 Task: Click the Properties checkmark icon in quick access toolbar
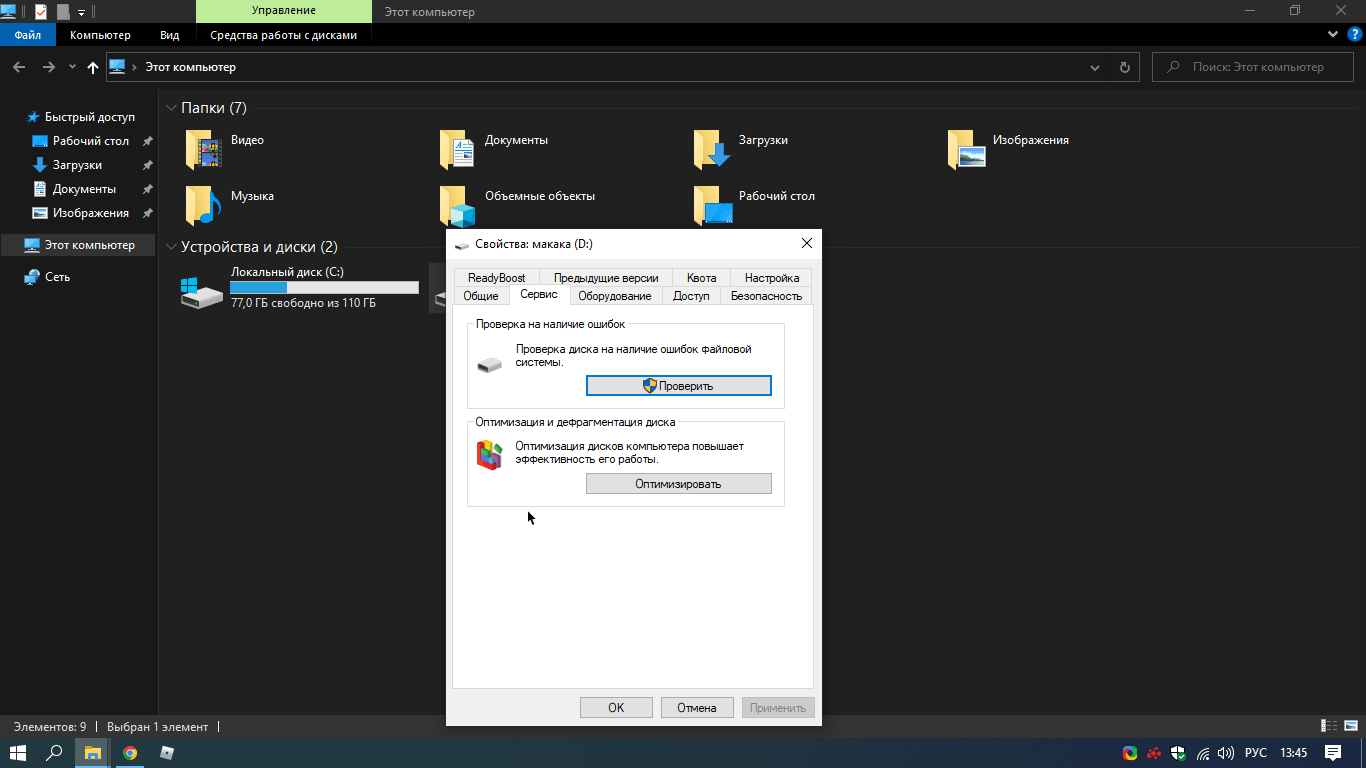click(x=40, y=11)
